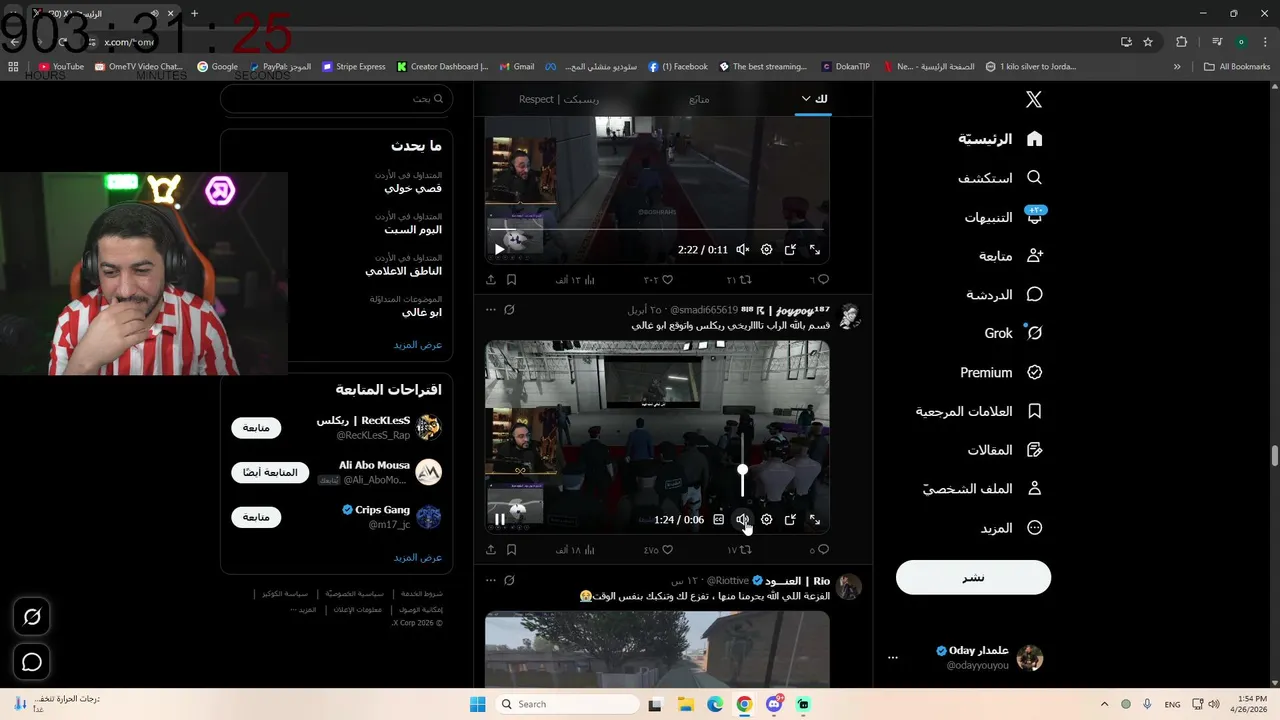1280x720 pixels.
Task: Enter fullscreen on joypoy video
Action: (814, 520)
